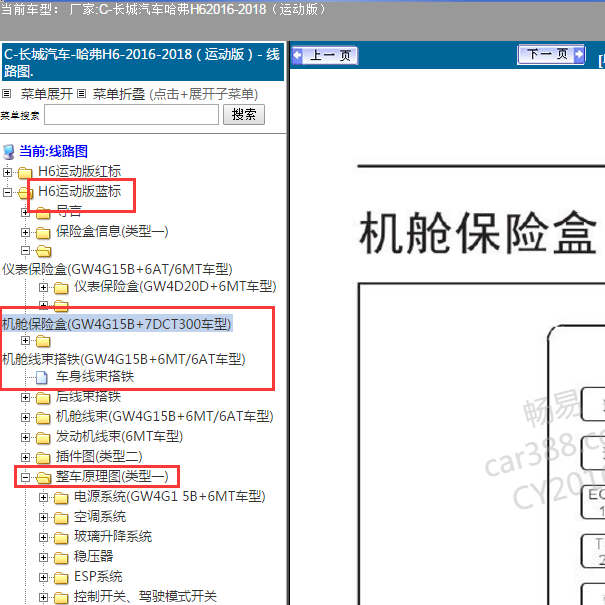Click the folder icon above 机舱线束搭铁(GW4G15B+6MT/6AT车型)
605x605 pixels.
point(43,341)
